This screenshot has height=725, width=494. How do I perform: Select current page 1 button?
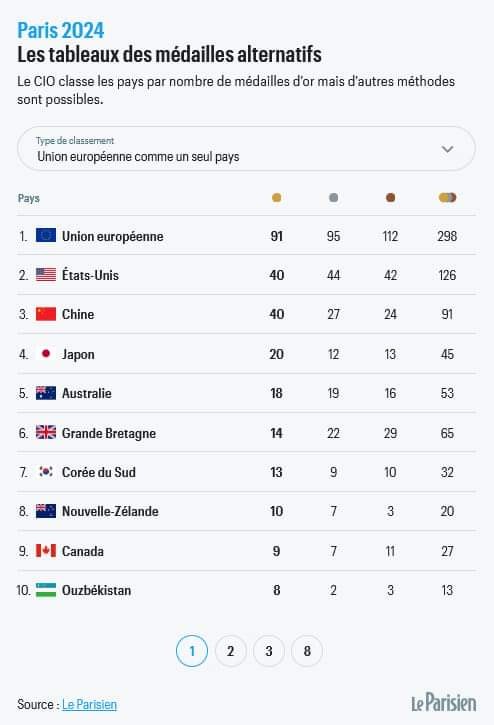192,651
